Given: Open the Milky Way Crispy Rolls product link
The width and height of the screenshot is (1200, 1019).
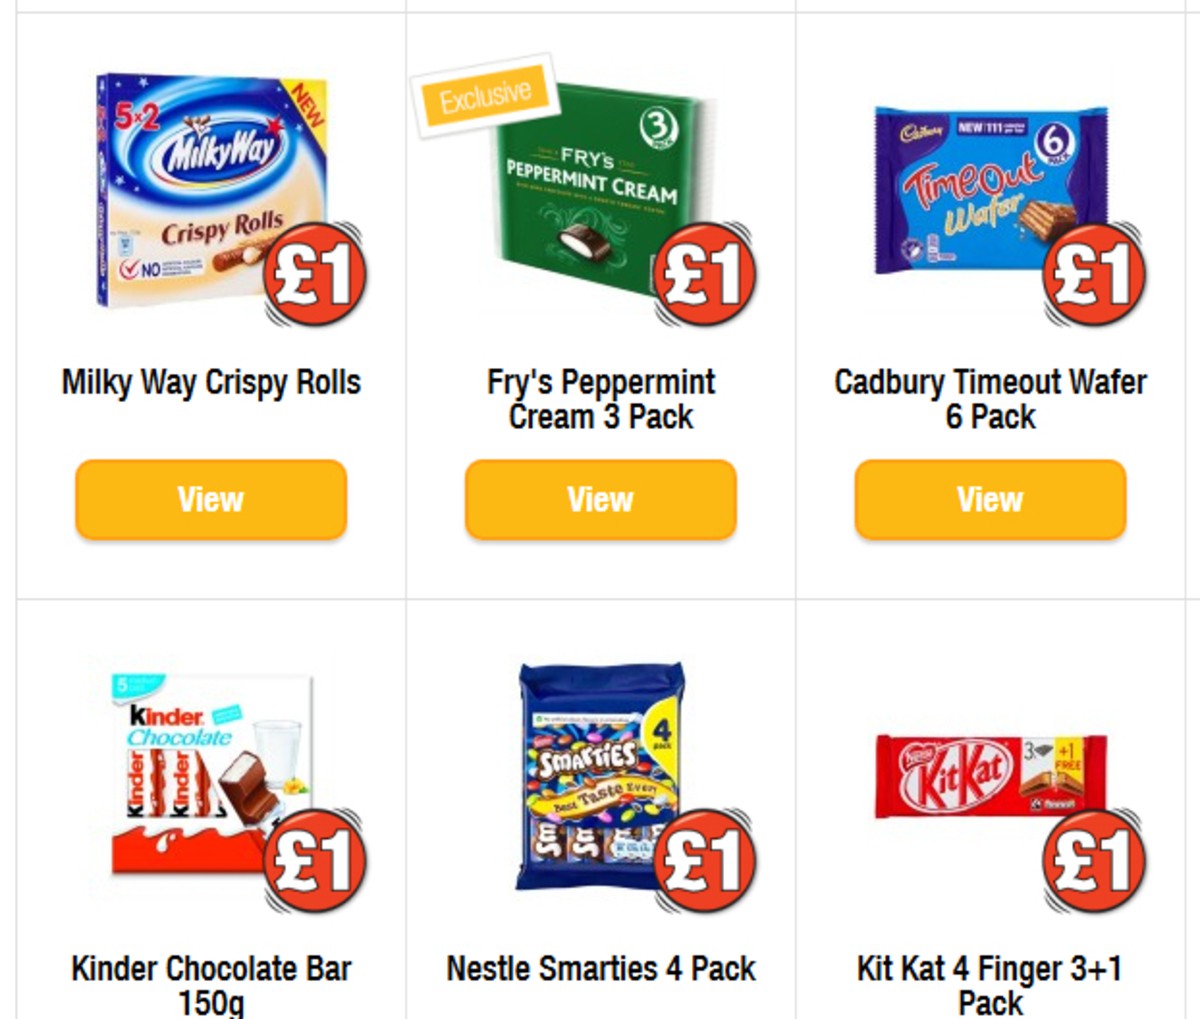Looking at the screenshot, I should point(212,381).
